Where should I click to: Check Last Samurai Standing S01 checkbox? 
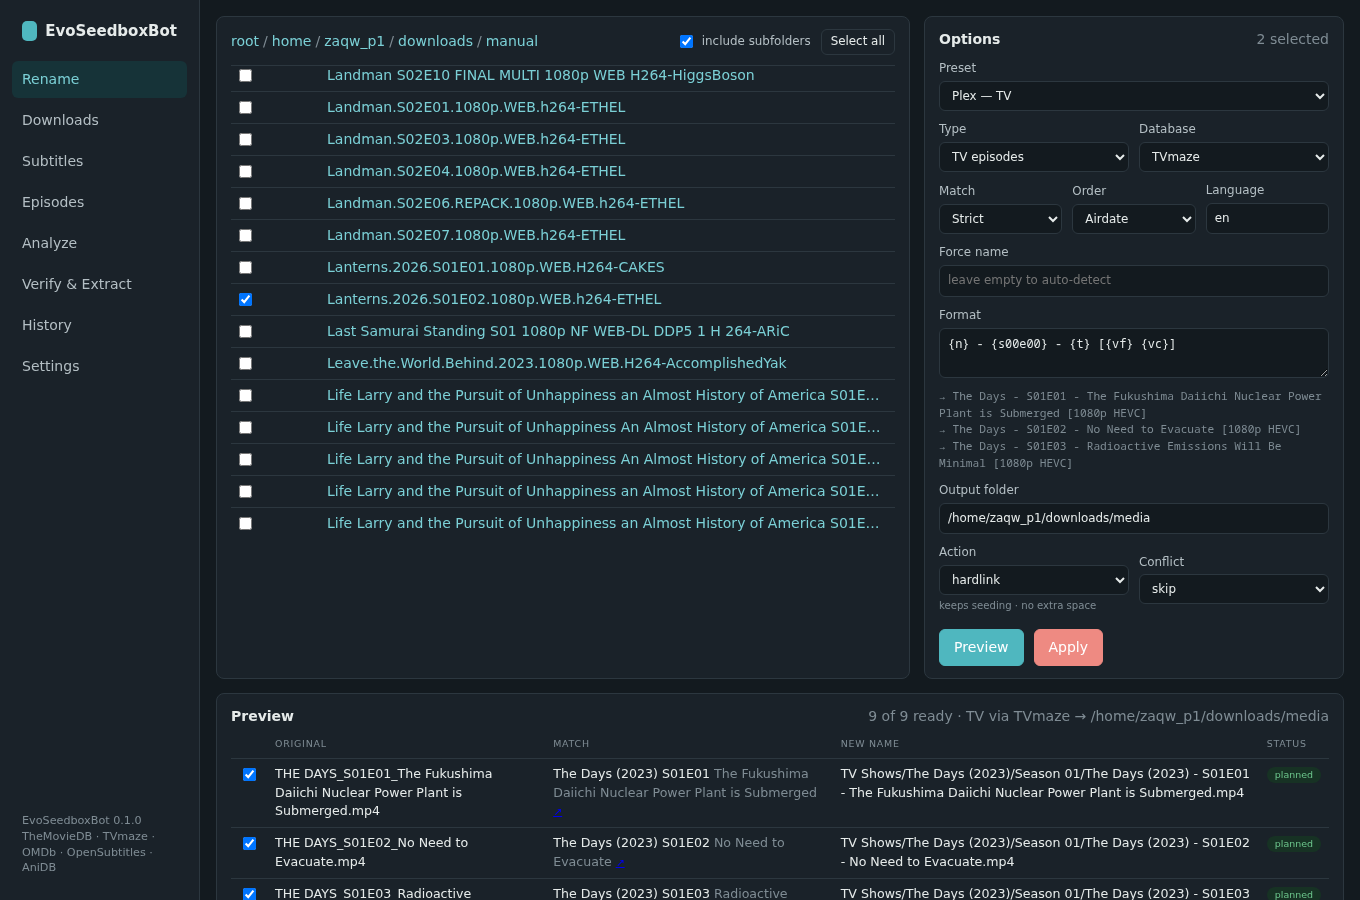coord(245,331)
